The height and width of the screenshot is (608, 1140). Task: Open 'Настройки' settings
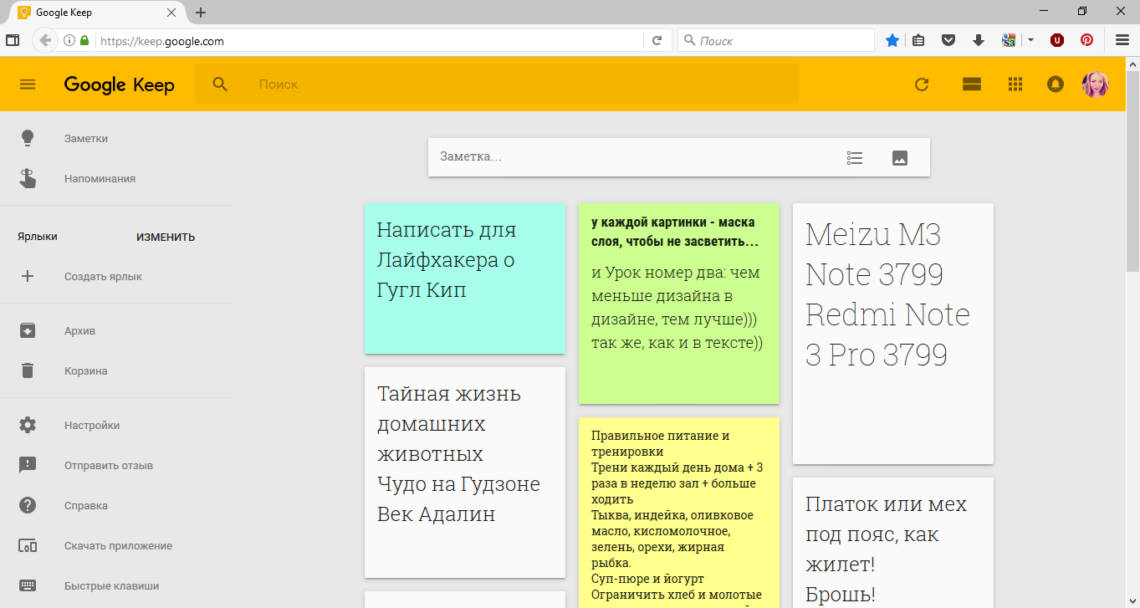tap(91, 425)
